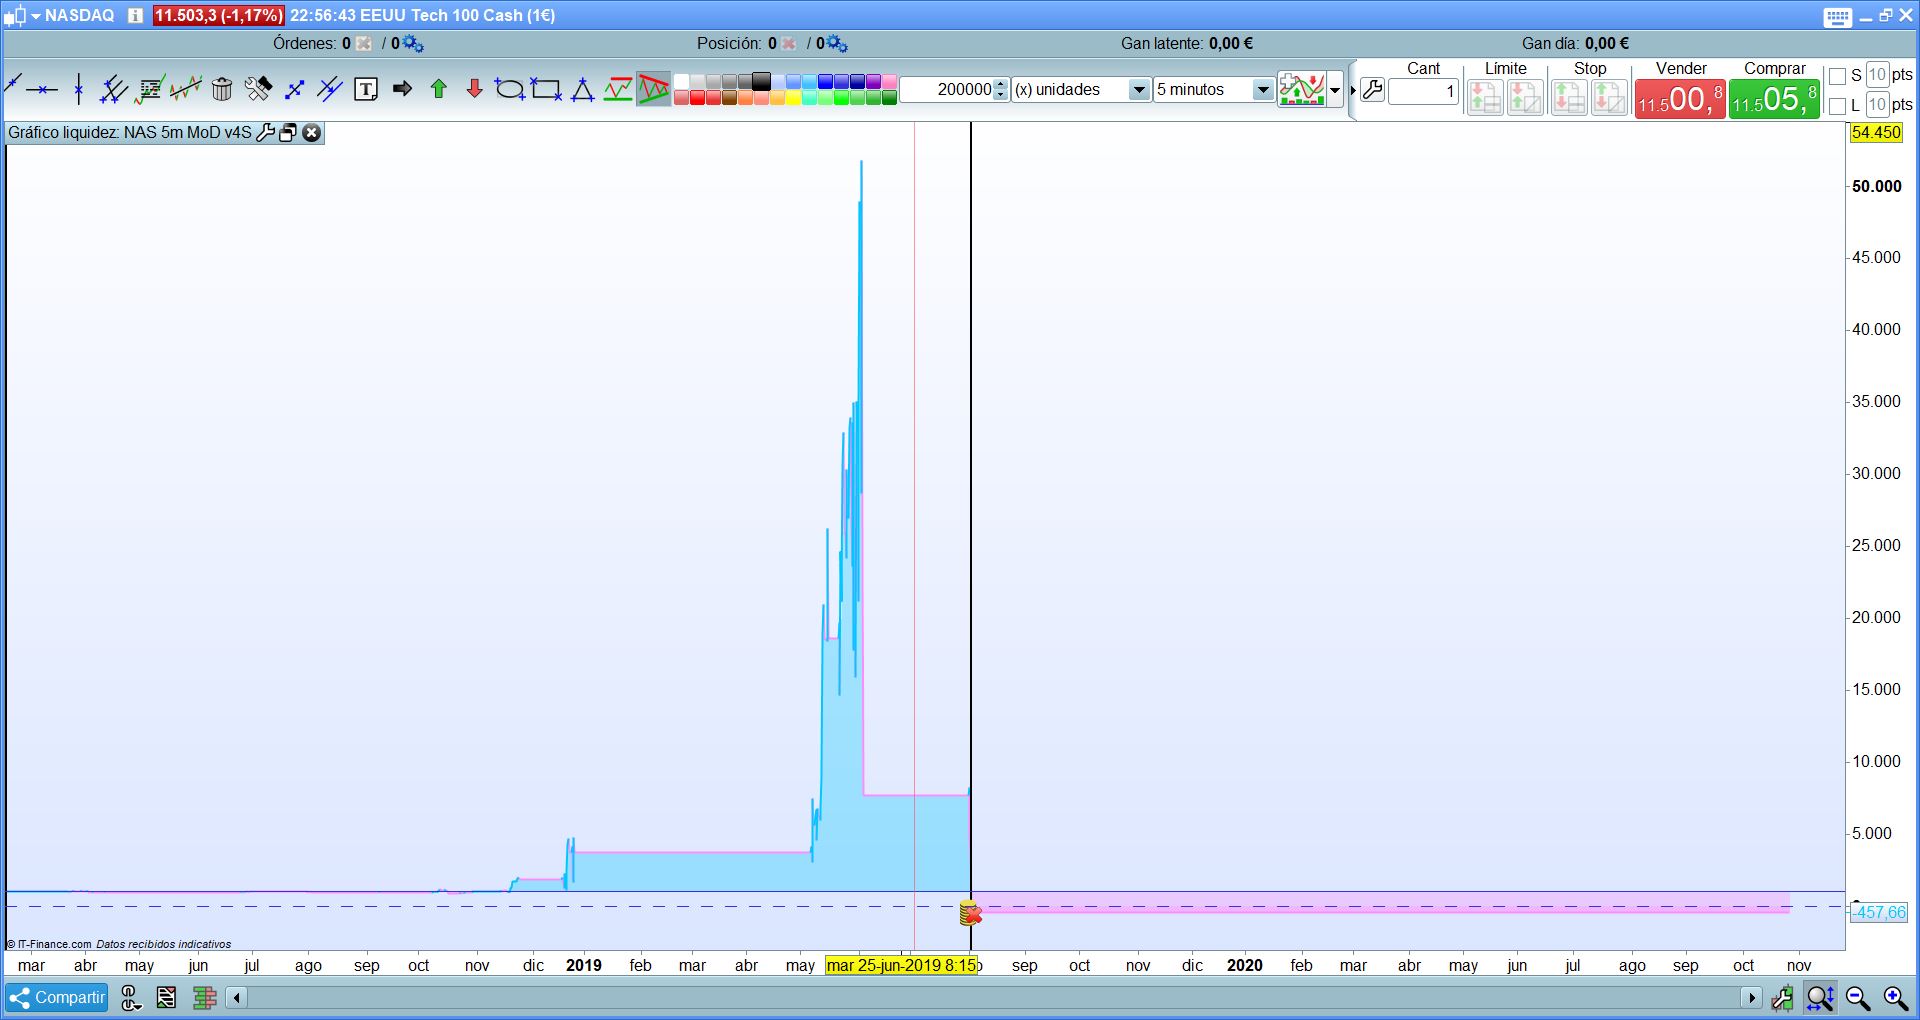Select the blue segment drawing tool
1920x1020 pixels.
click(x=294, y=89)
